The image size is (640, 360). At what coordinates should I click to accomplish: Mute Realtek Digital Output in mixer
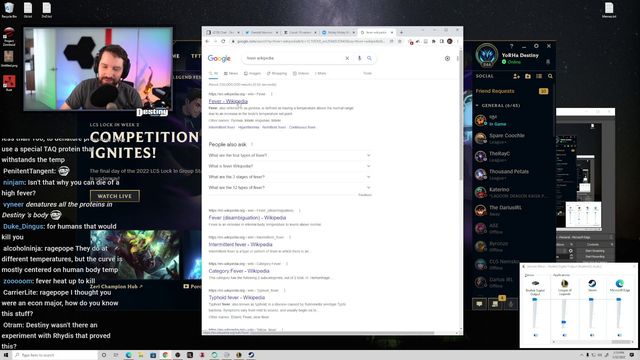pos(536,335)
